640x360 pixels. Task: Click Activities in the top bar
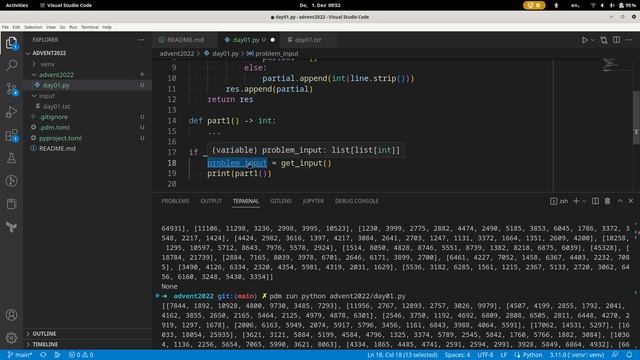click(x=17, y=5)
